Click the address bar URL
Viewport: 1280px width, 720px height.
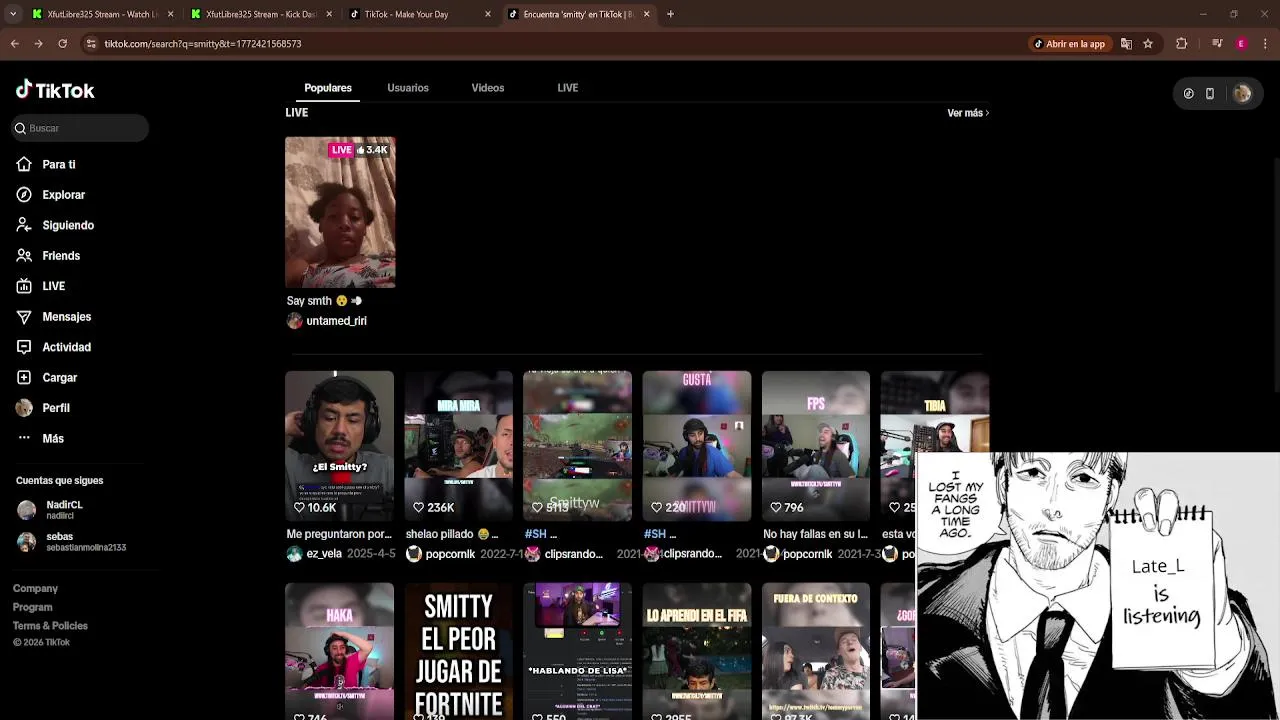click(x=203, y=44)
